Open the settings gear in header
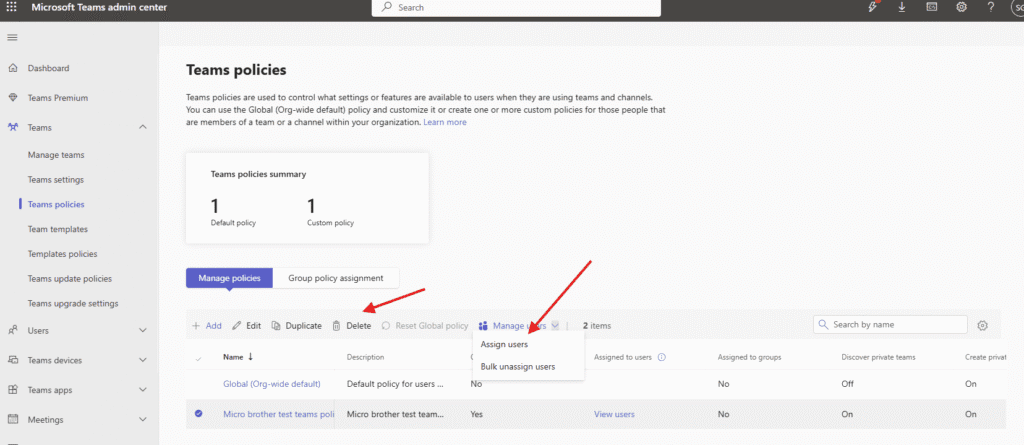Image resolution: width=1024 pixels, height=445 pixels. pos(961,7)
